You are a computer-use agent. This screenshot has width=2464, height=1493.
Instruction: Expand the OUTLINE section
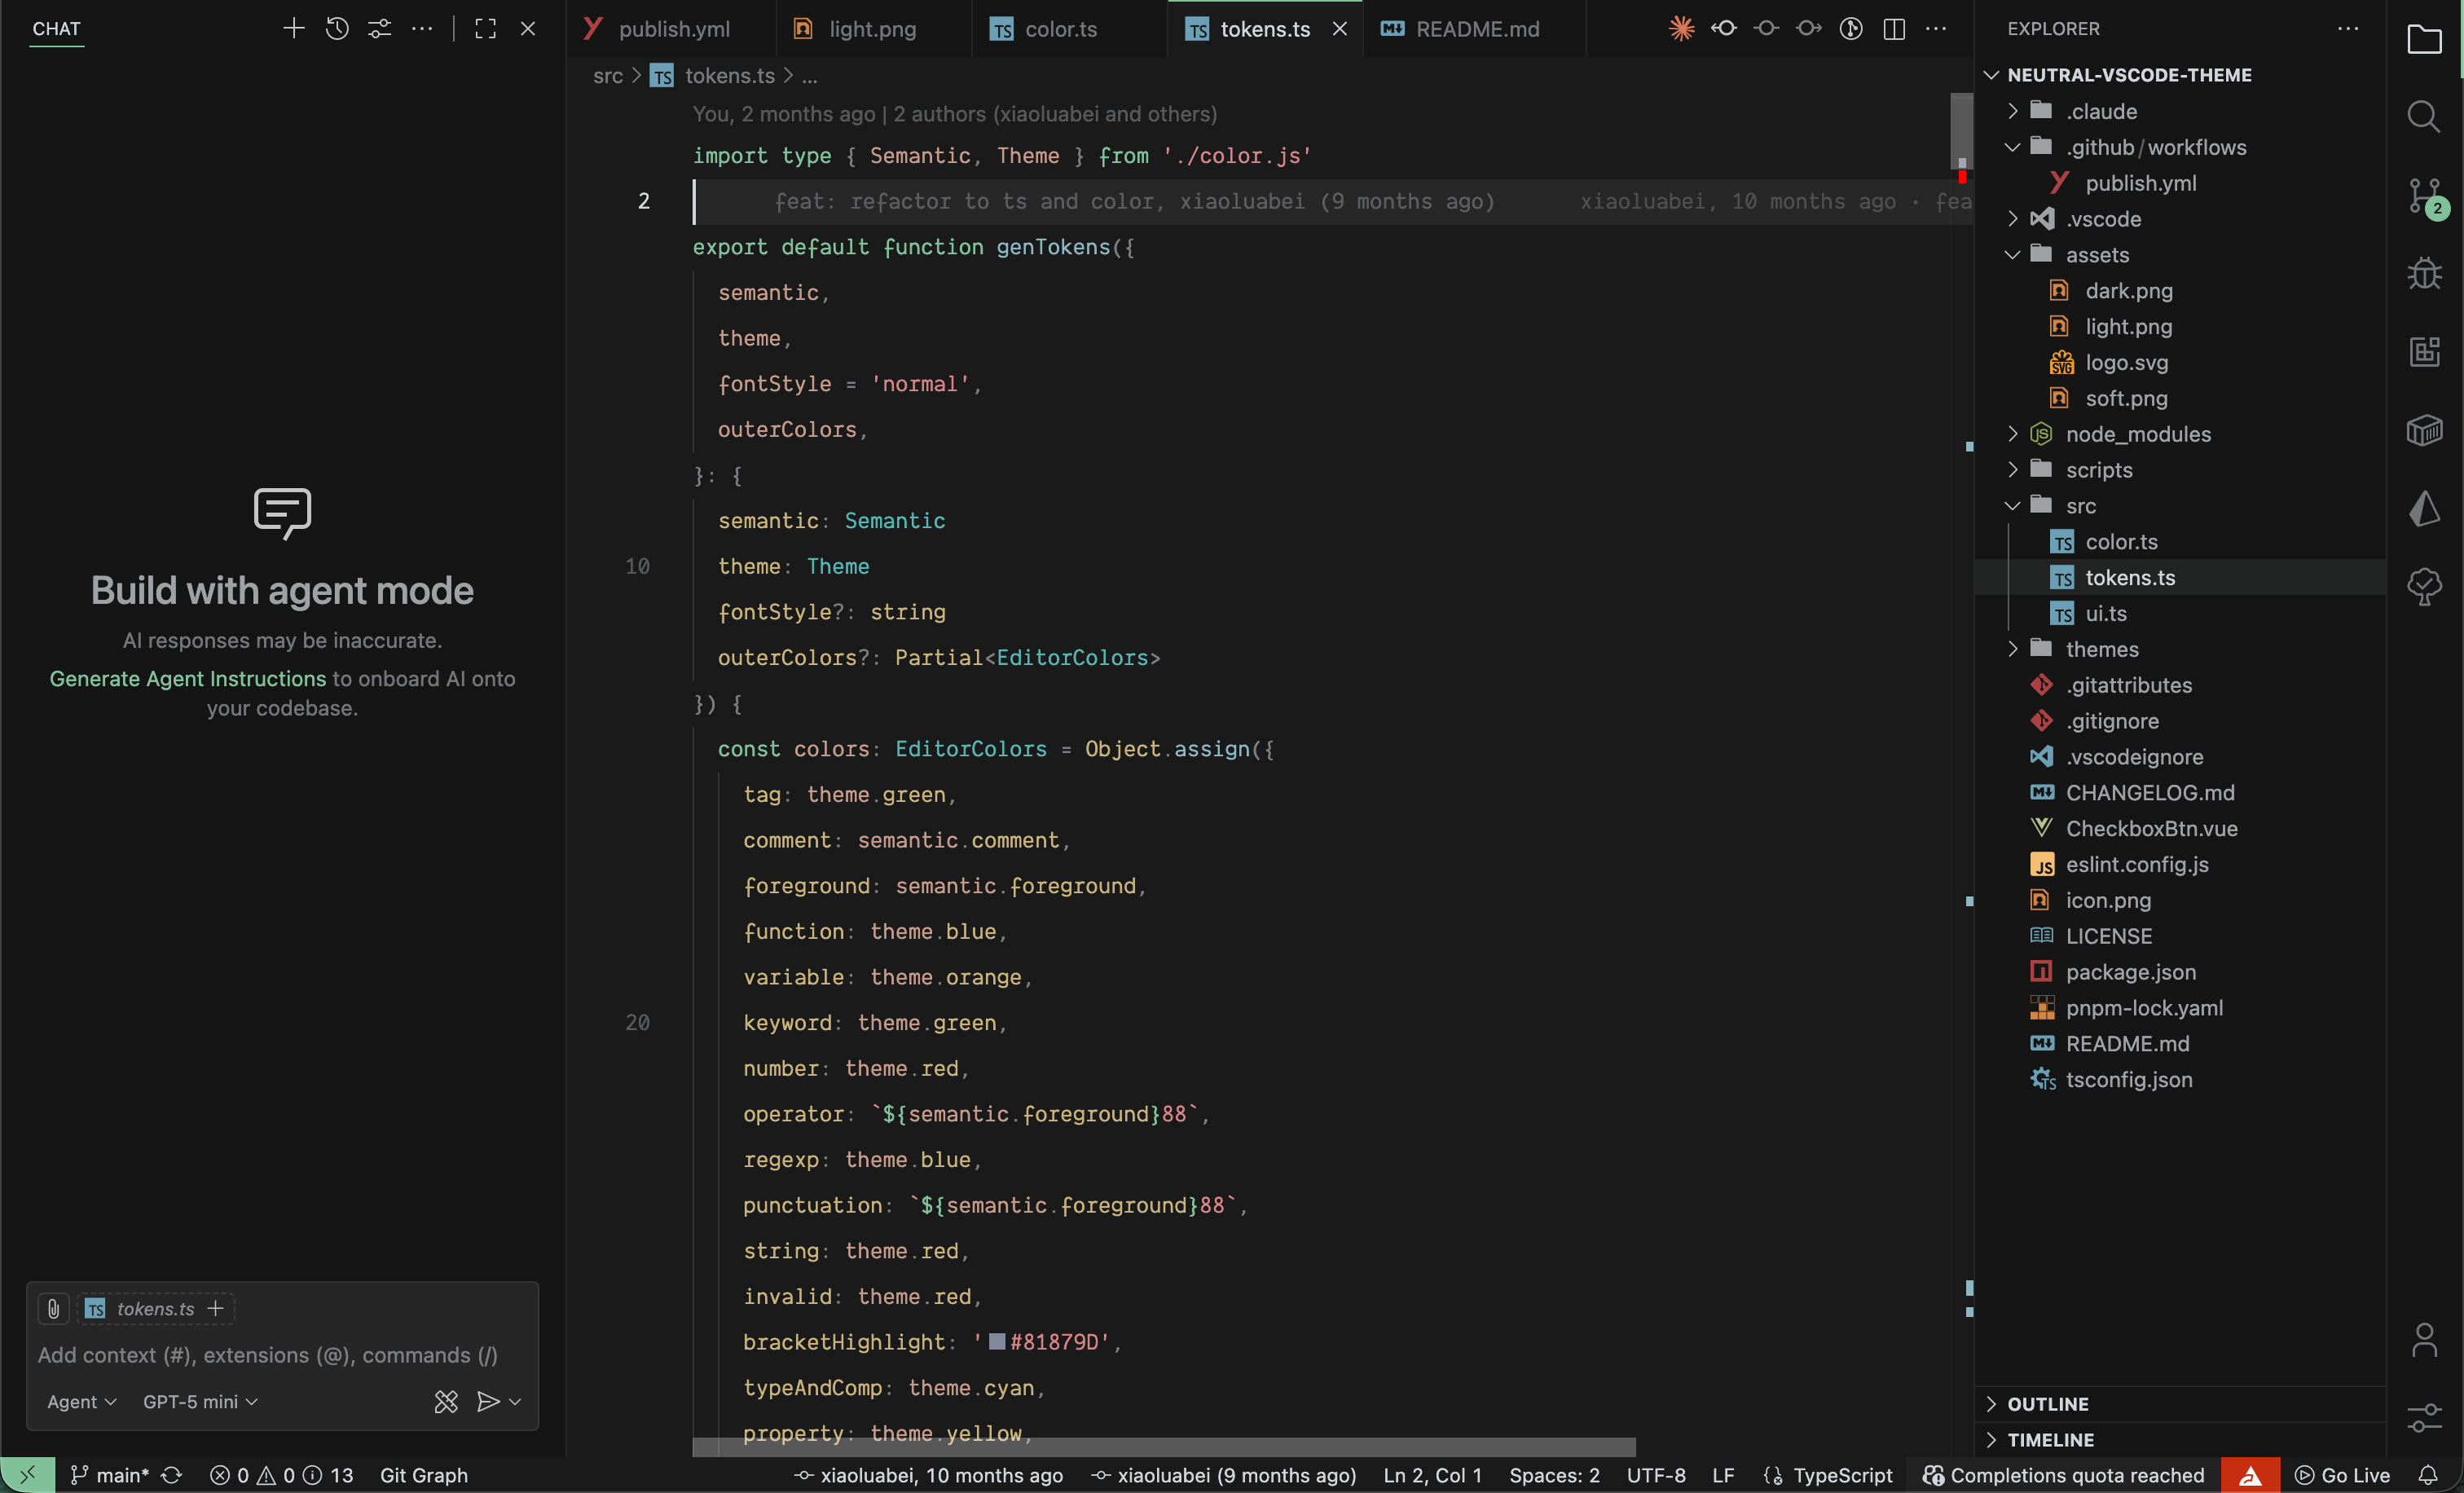2181,1404
